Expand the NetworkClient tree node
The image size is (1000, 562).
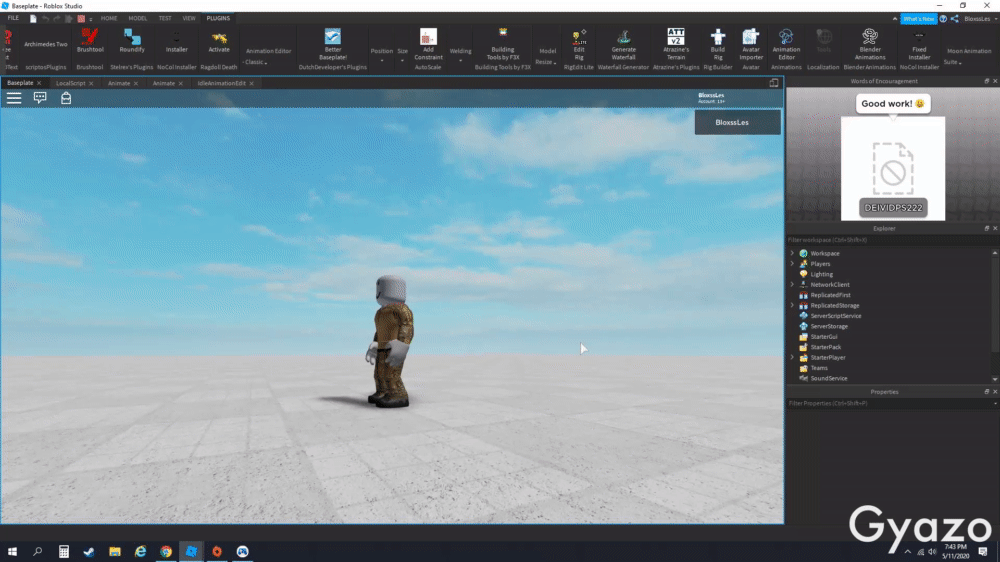793,285
